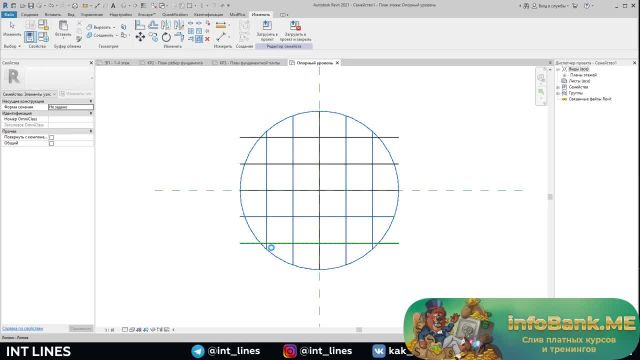Toggle the 'Повернуть с компонентом' checkbox
The height and width of the screenshot is (360, 640).
pyautogui.click(x=51, y=138)
